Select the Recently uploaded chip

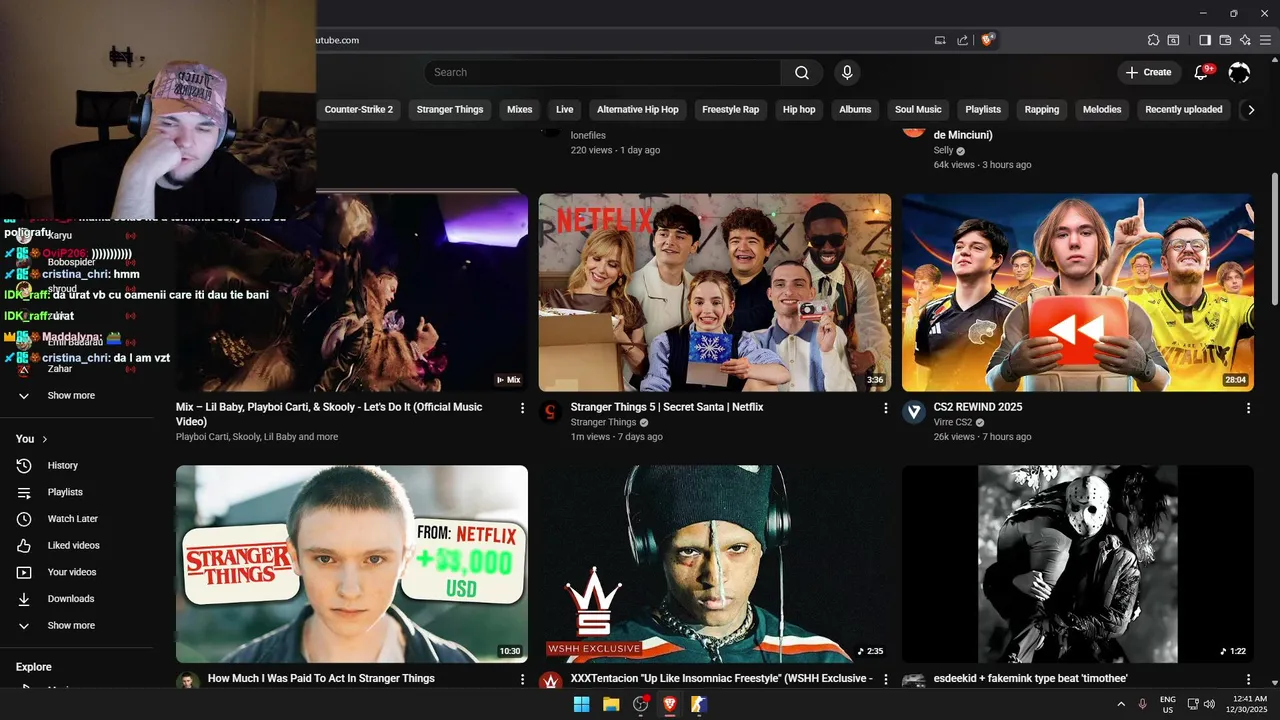(x=1184, y=110)
